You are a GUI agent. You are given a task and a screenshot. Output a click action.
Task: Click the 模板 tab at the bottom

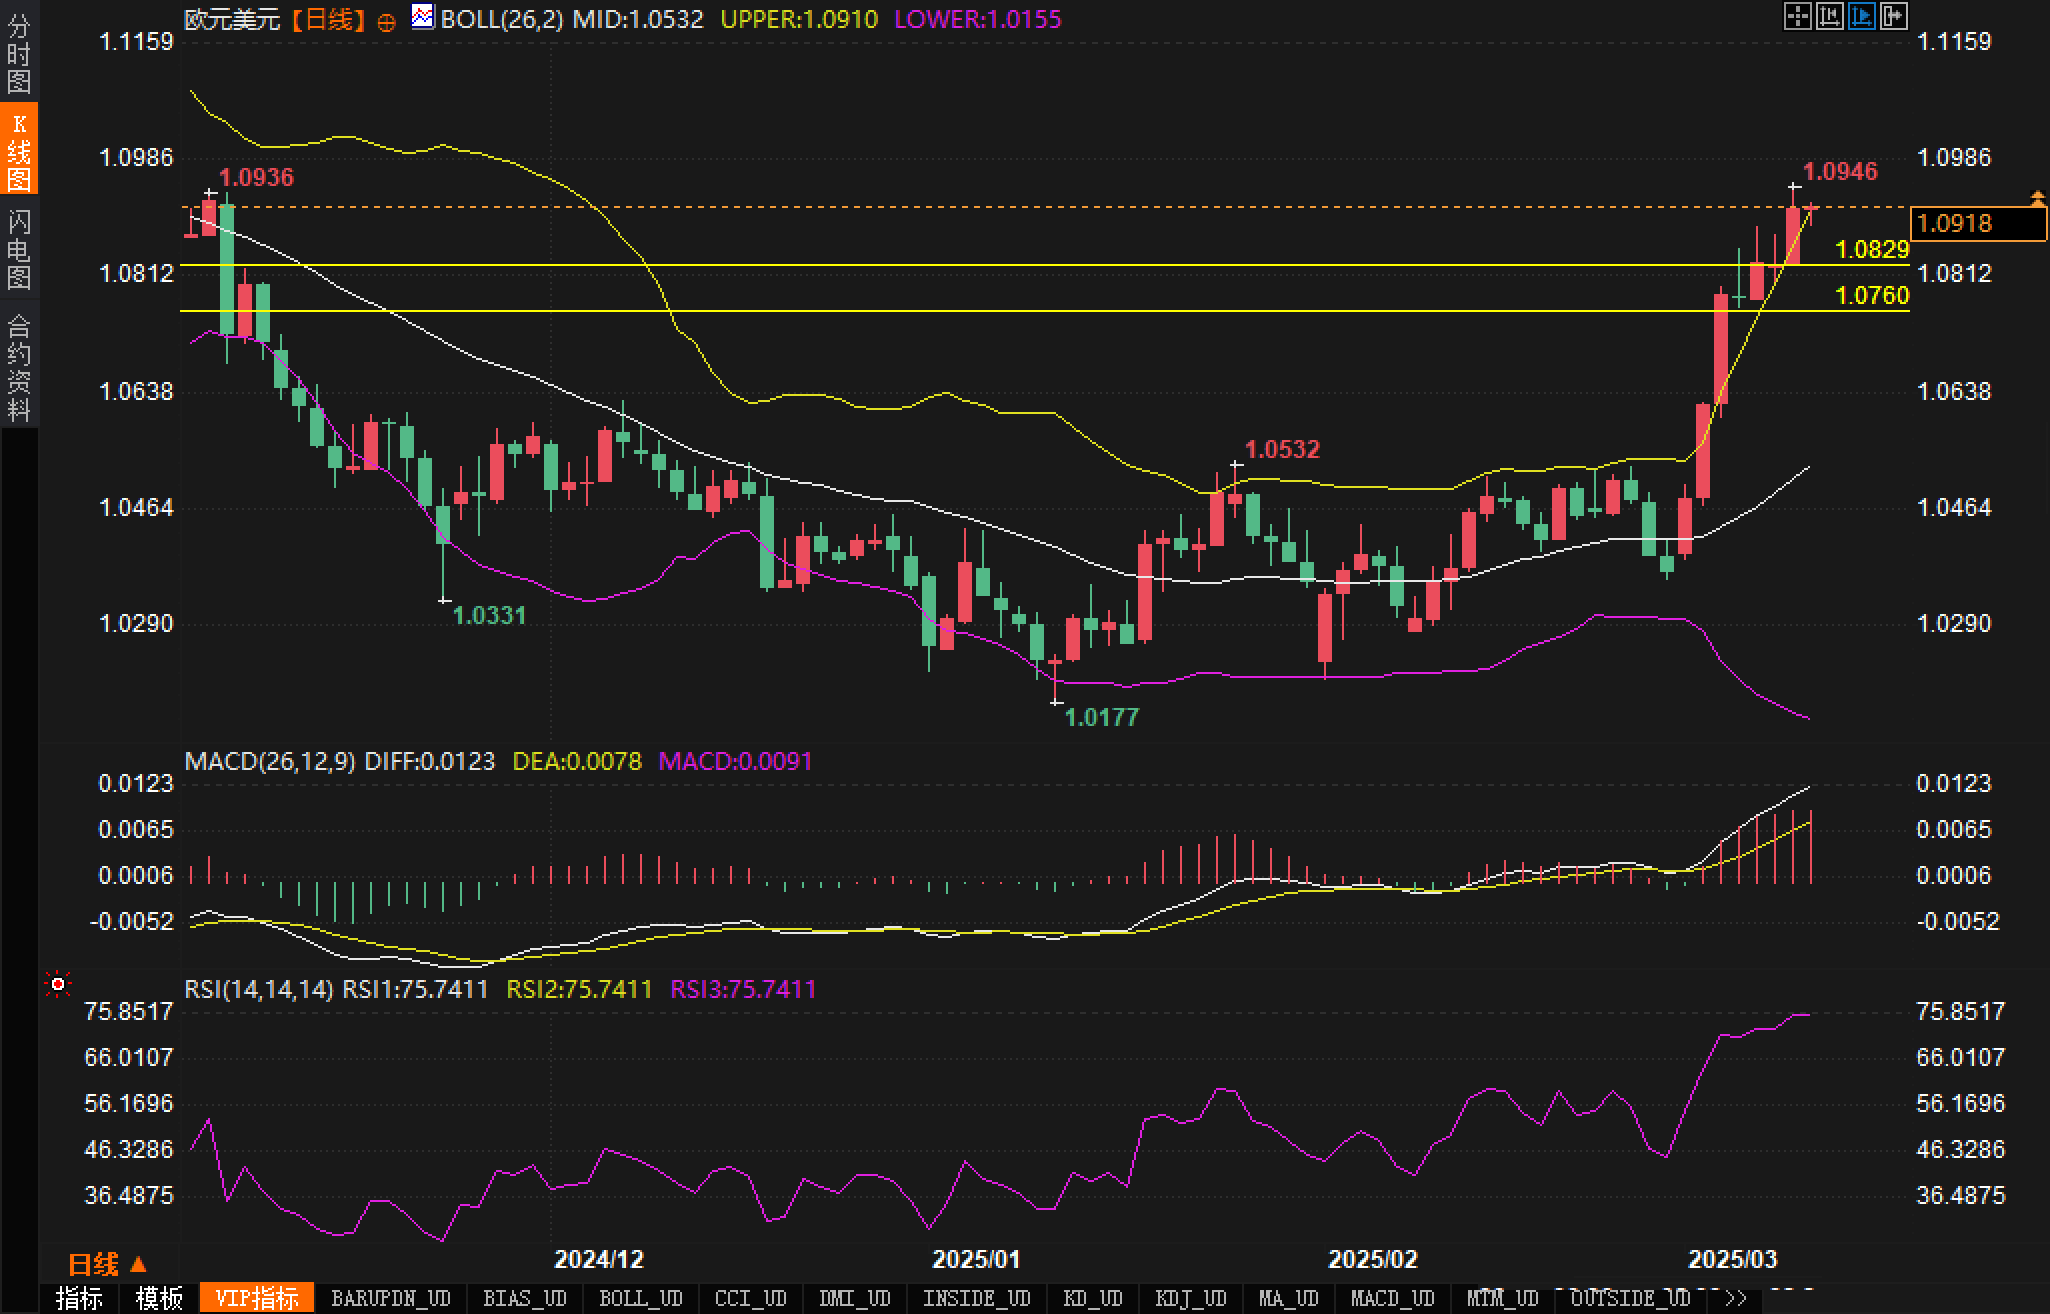pyautogui.click(x=159, y=1298)
